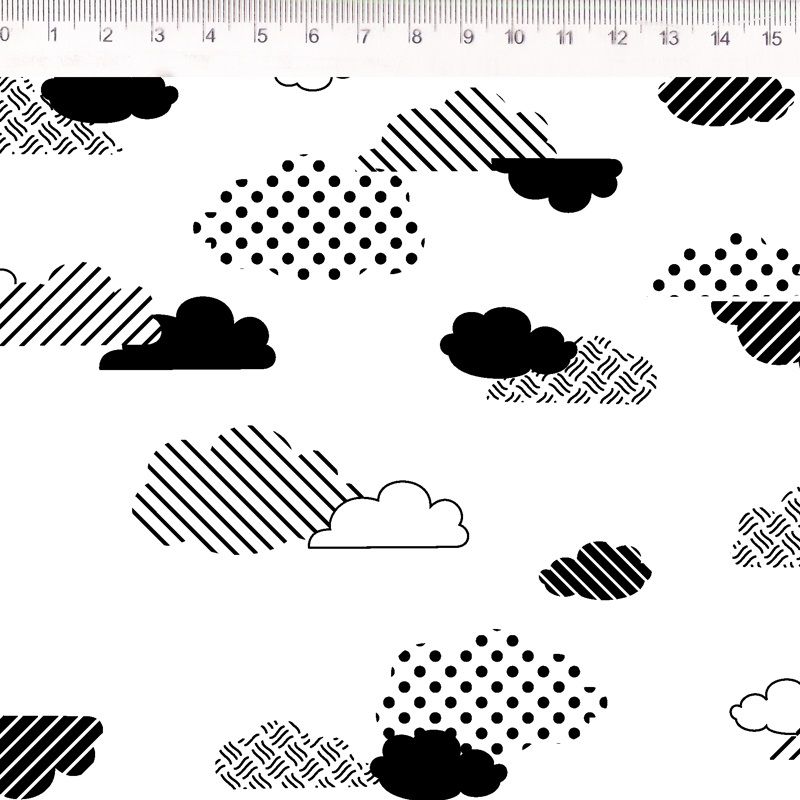Screen dimensions: 800x800
Task: Click the ruler number "8"
Action: 416,37
